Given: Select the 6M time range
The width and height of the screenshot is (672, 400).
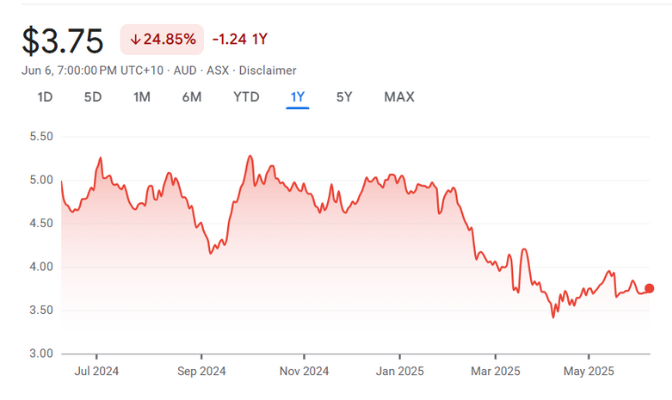Looking at the screenshot, I should click(x=192, y=97).
